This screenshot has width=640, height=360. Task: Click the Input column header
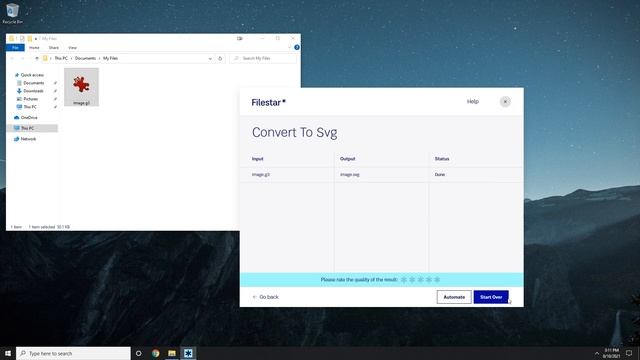[x=258, y=159]
